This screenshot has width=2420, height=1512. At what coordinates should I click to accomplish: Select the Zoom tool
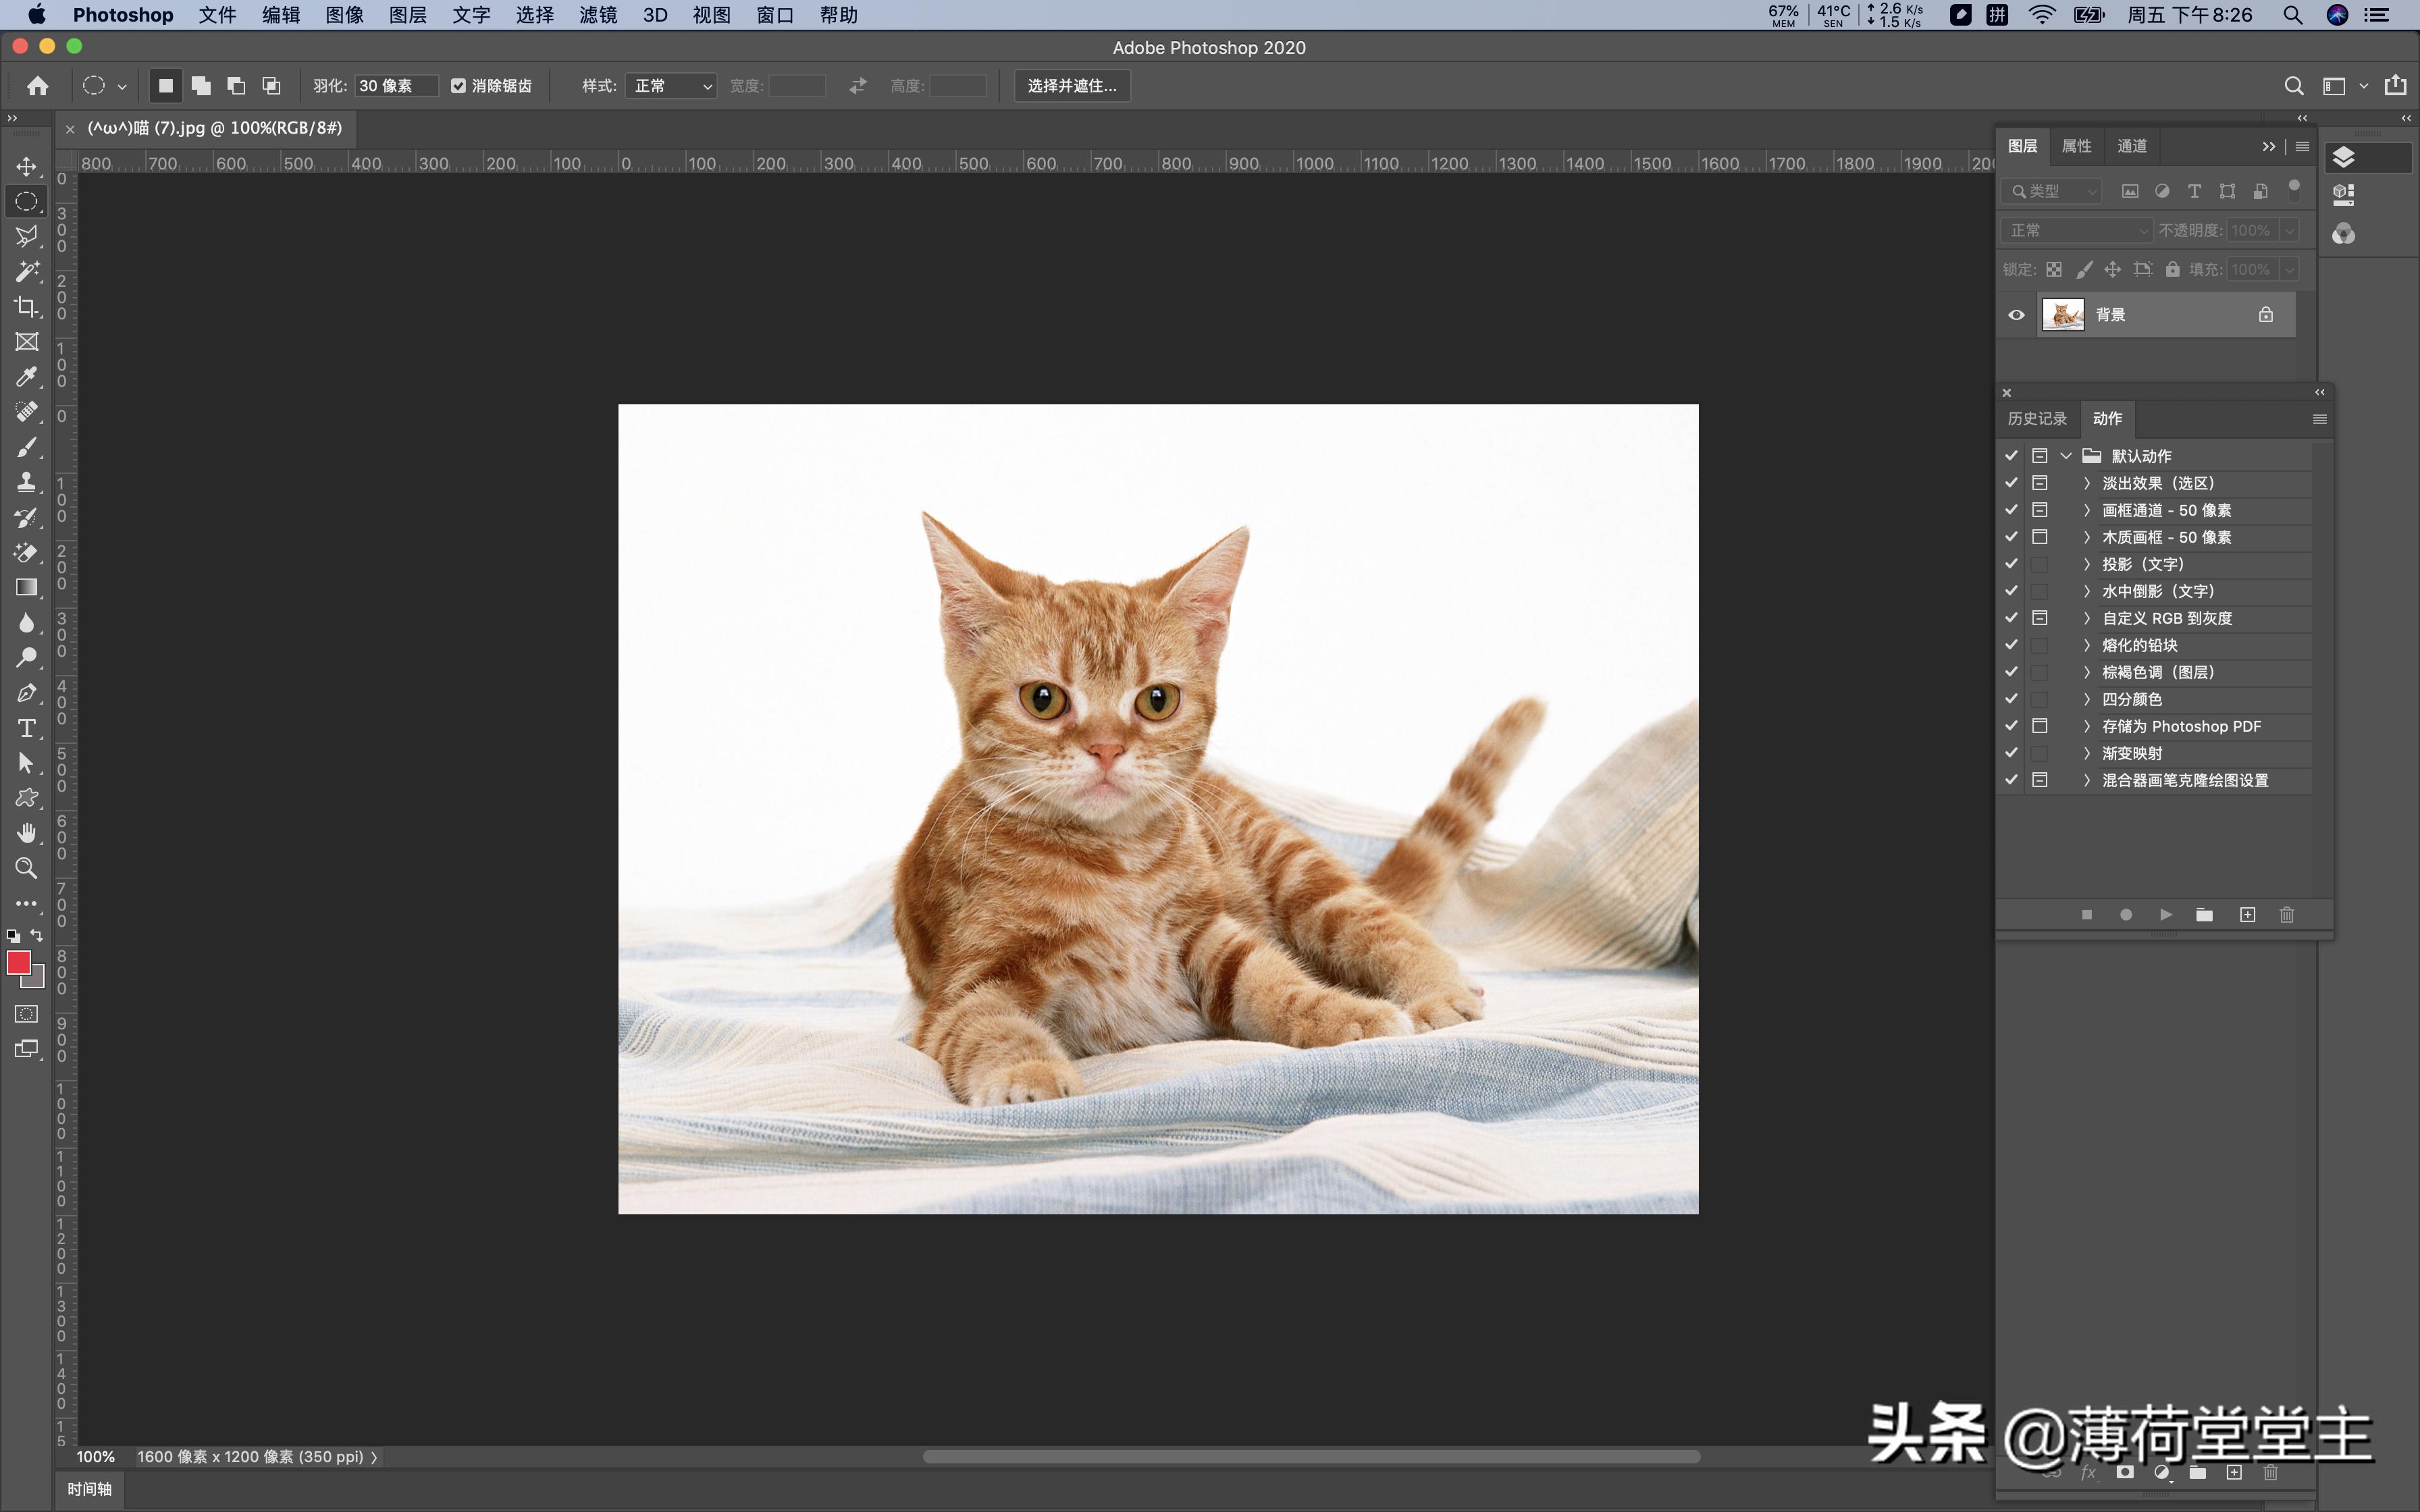click(x=26, y=868)
